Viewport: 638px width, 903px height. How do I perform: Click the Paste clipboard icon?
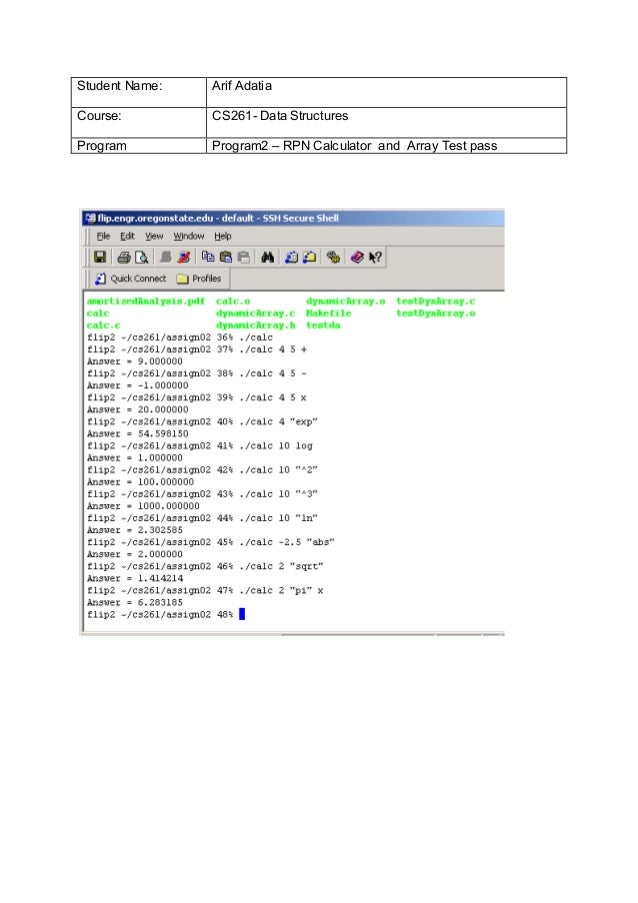(x=226, y=257)
